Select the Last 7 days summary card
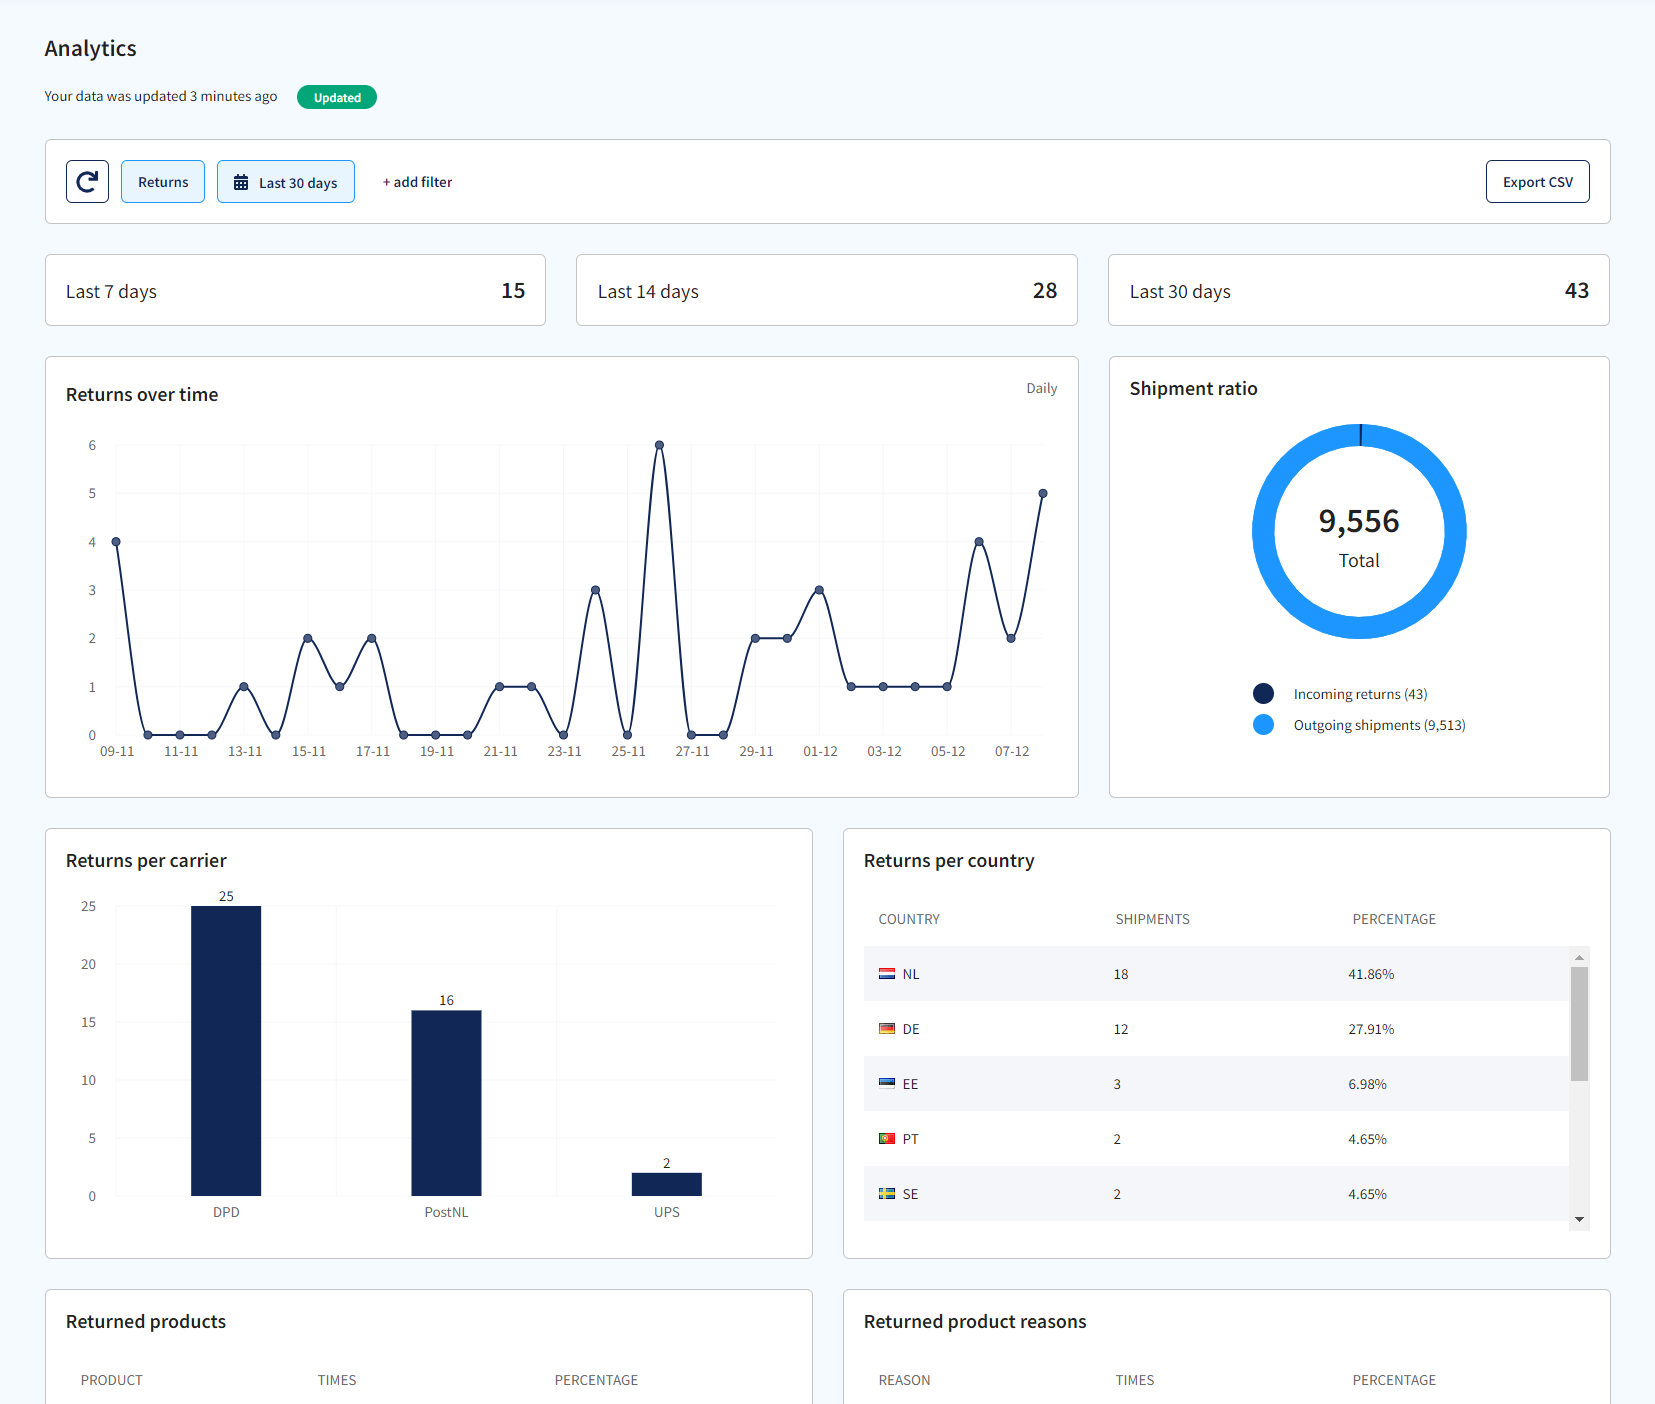The height and width of the screenshot is (1404, 1655). click(295, 290)
